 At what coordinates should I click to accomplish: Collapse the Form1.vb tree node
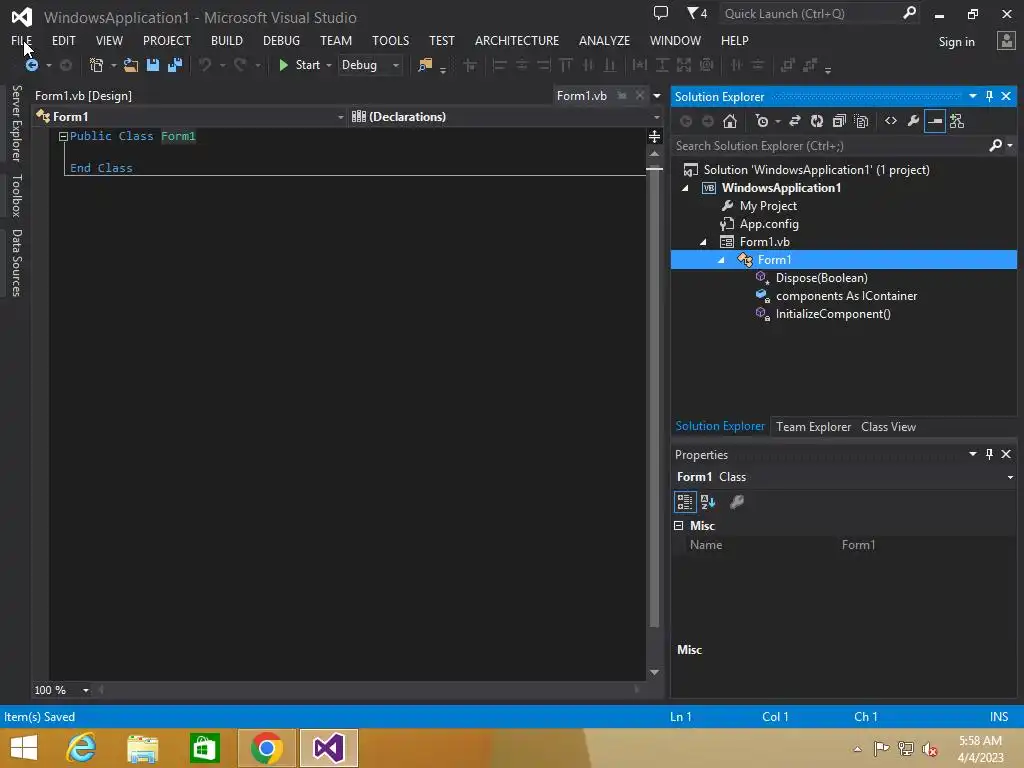coord(703,242)
